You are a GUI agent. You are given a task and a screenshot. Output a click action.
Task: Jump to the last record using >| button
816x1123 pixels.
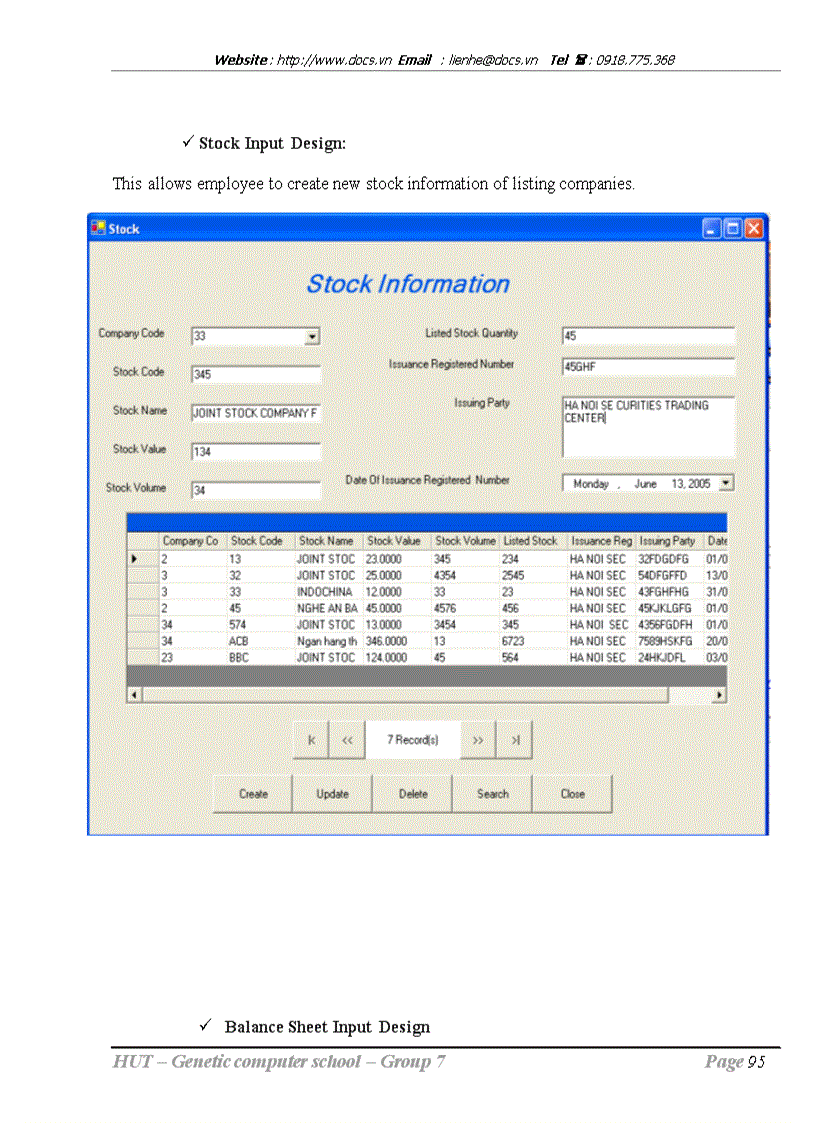point(514,740)
